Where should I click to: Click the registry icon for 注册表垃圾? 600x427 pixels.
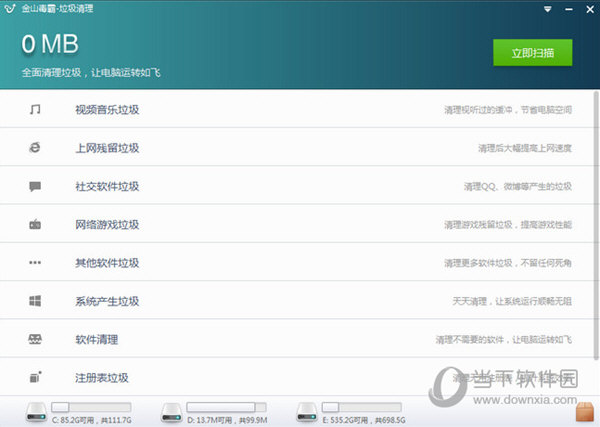(x=35, y=378)
